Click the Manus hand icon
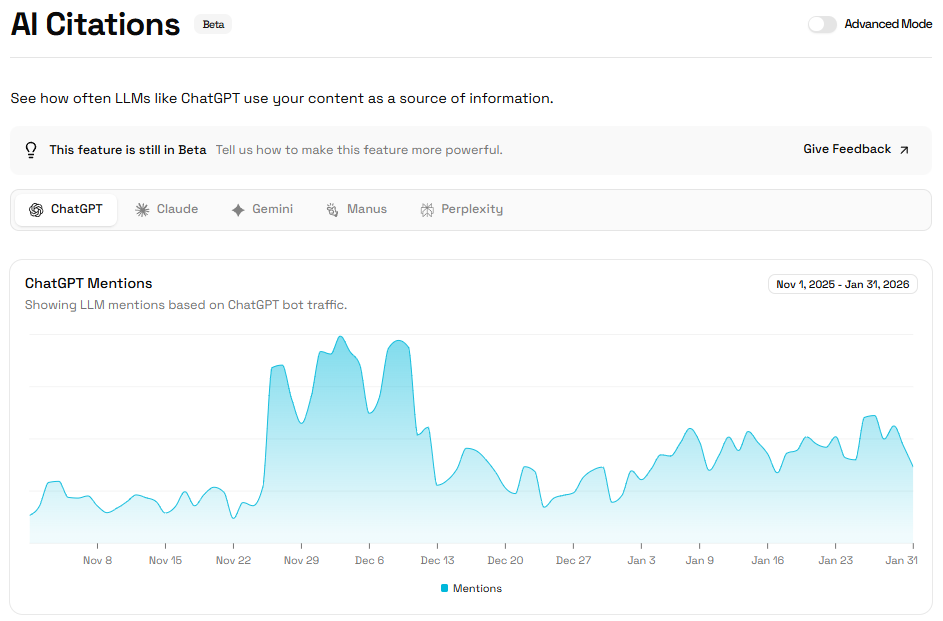Image resolution: width=943 pixels, height=621 pixels. pos(330,209)
